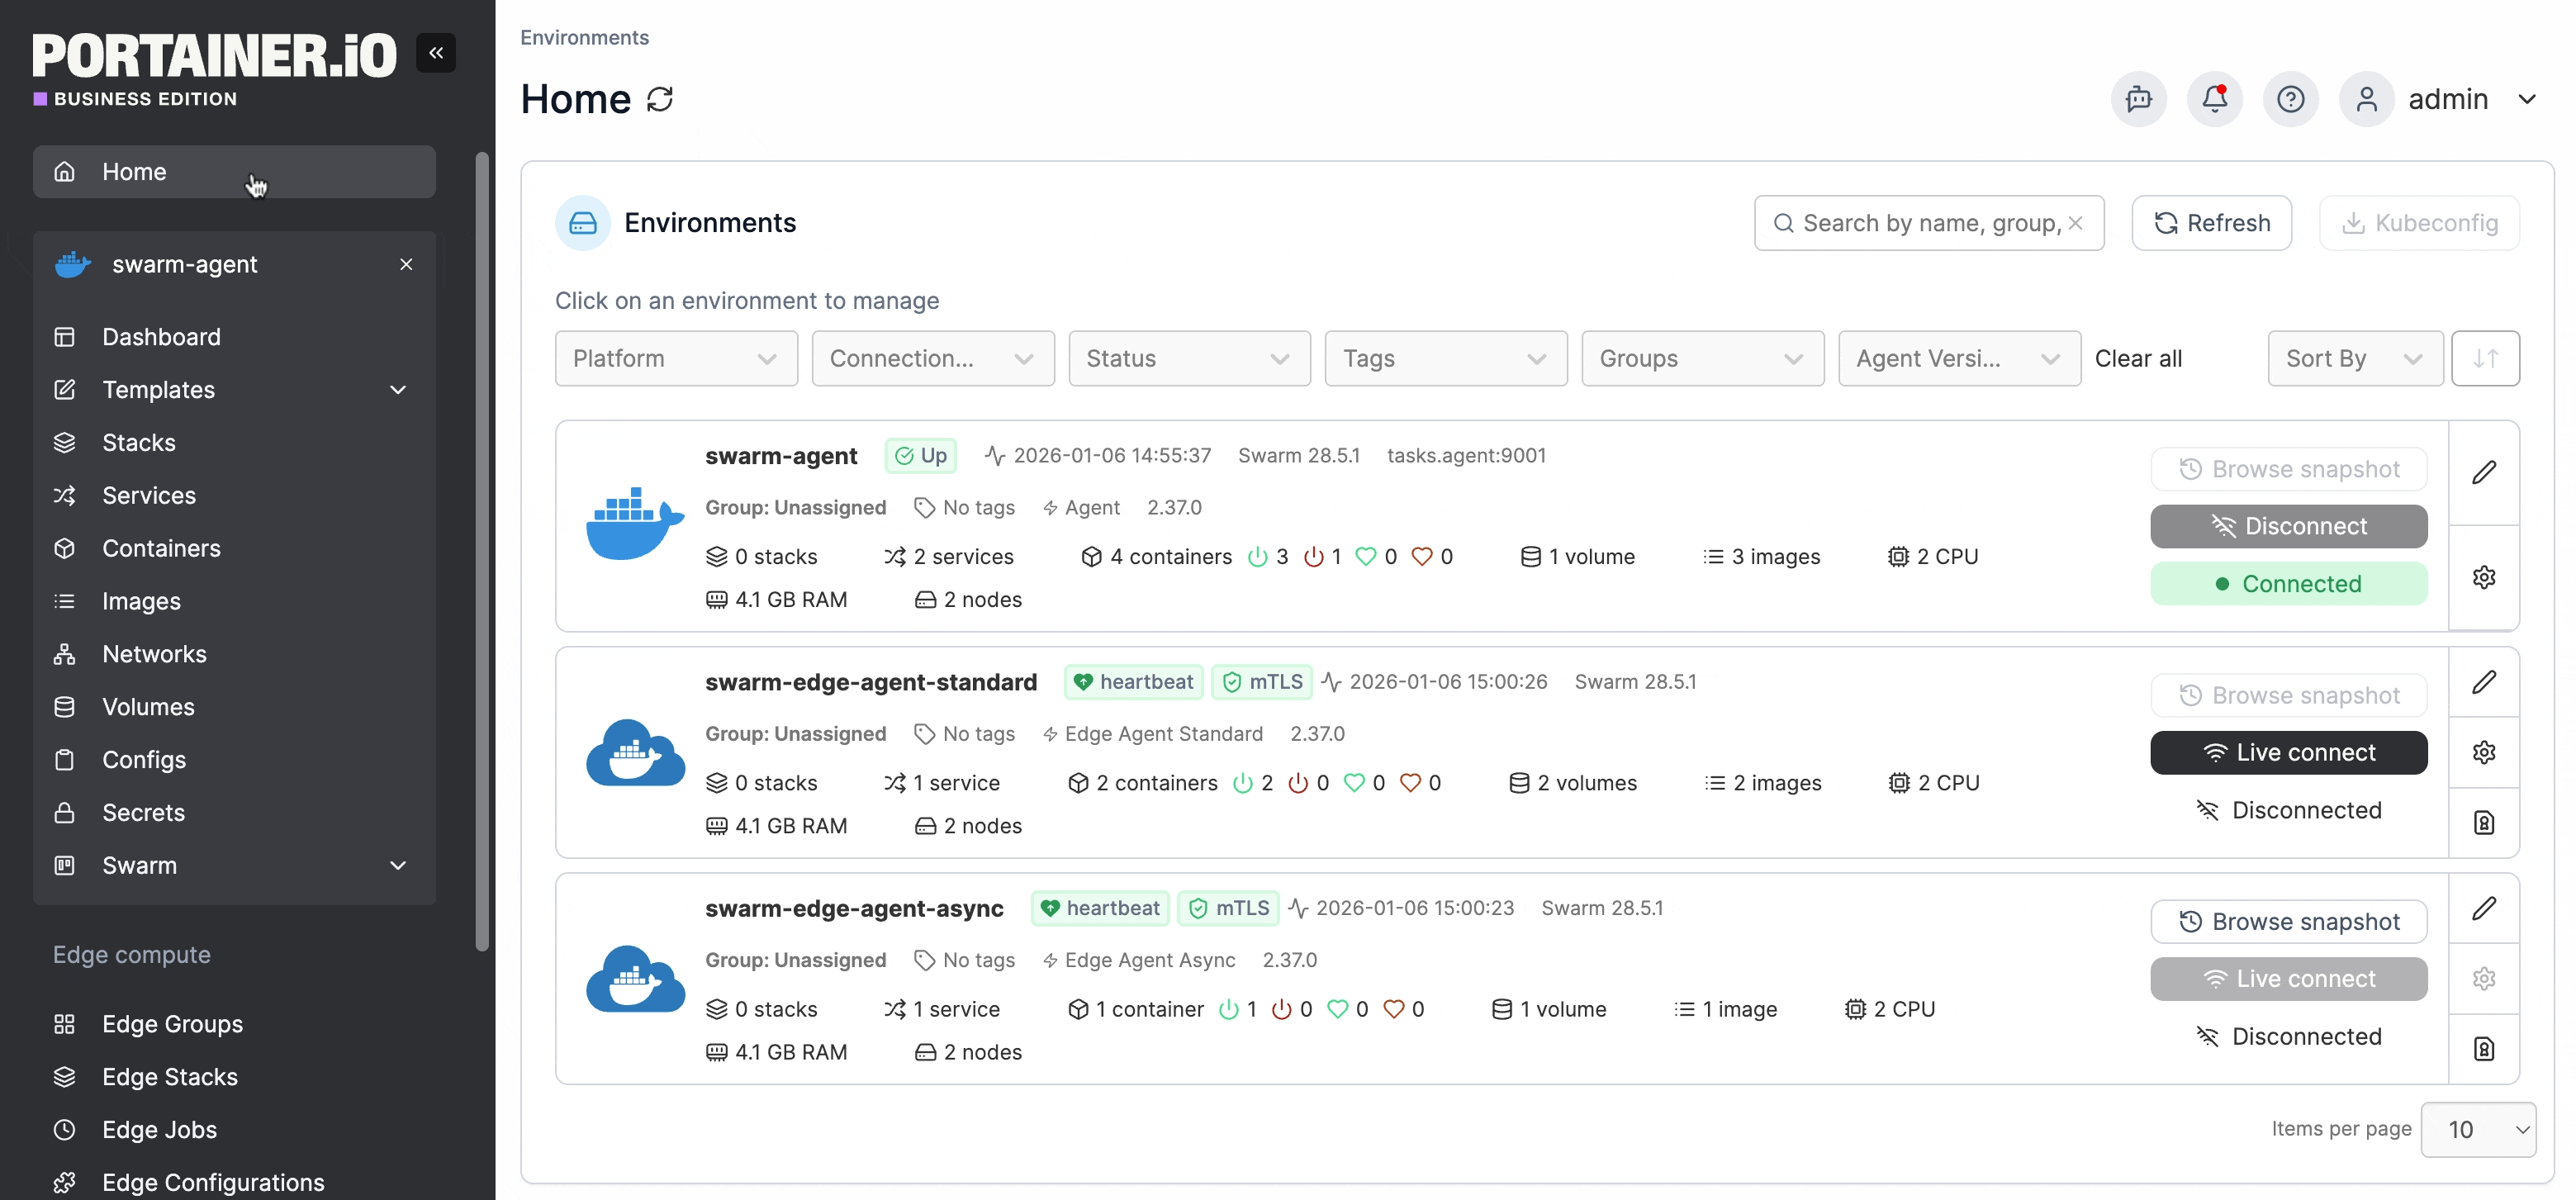Viewport: 2576px width, 1200px height.
Task: Toggle the sort order direction button
Action: (2485, 359)
